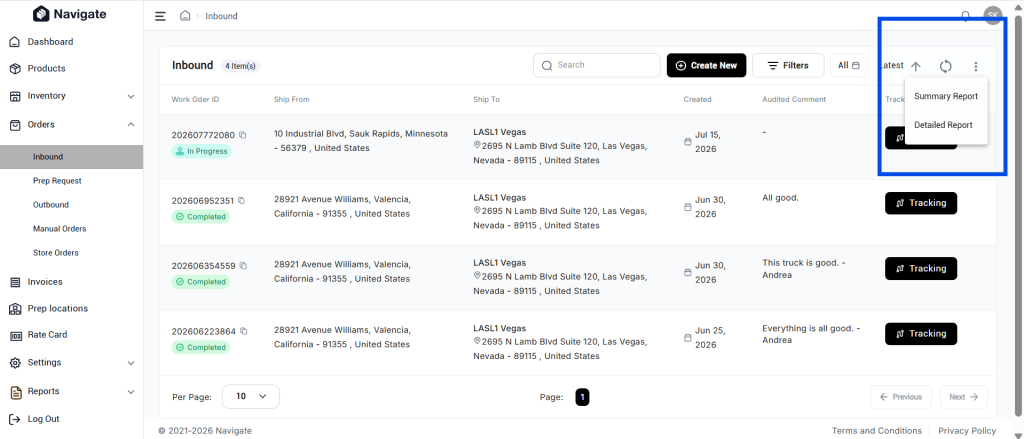Image resolution: width=1024 pixels, height=439 pixels.
Task: Go to page 1
Action: pos(582,397)
